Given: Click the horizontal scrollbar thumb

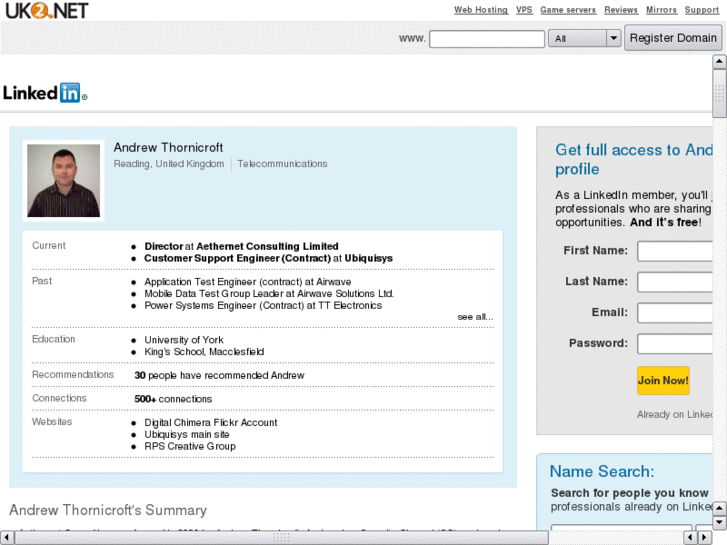Looking at the screenshot, I should (282, 538).
